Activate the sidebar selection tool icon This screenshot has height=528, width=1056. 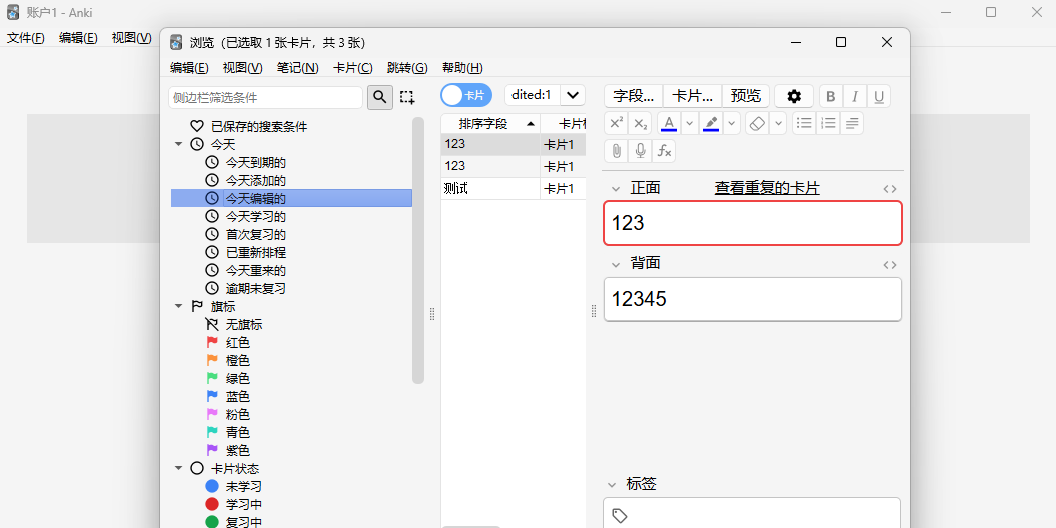click(407, 97)
